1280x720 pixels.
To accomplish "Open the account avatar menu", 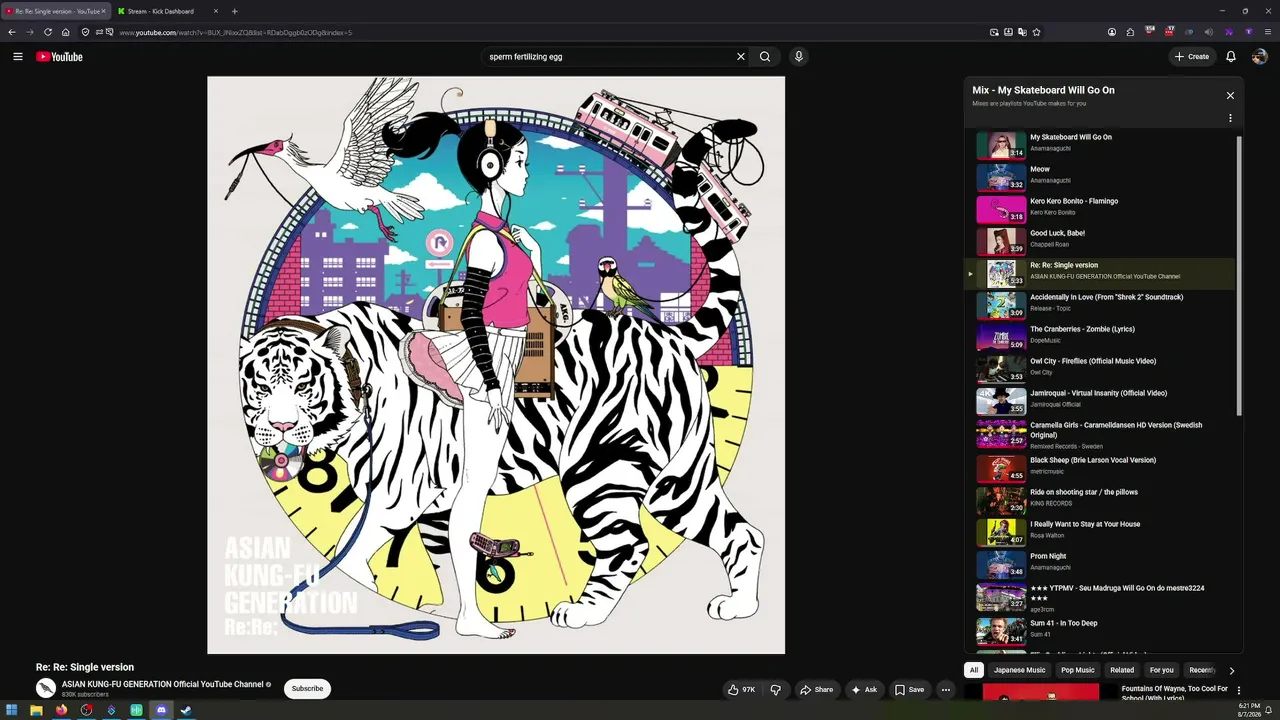I will tap(1259, 57).
